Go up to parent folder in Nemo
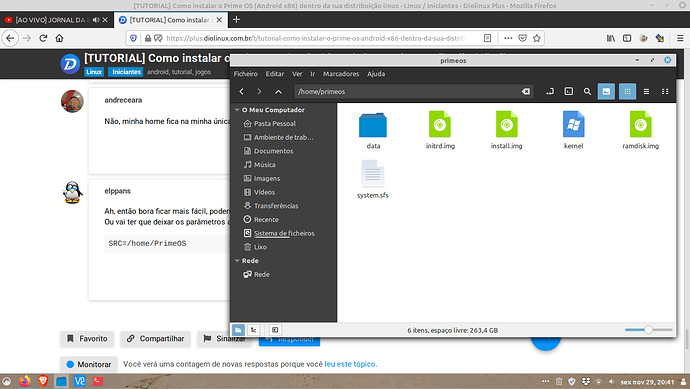690x389 pixels. pyautogui.click(x=278, y=92)
